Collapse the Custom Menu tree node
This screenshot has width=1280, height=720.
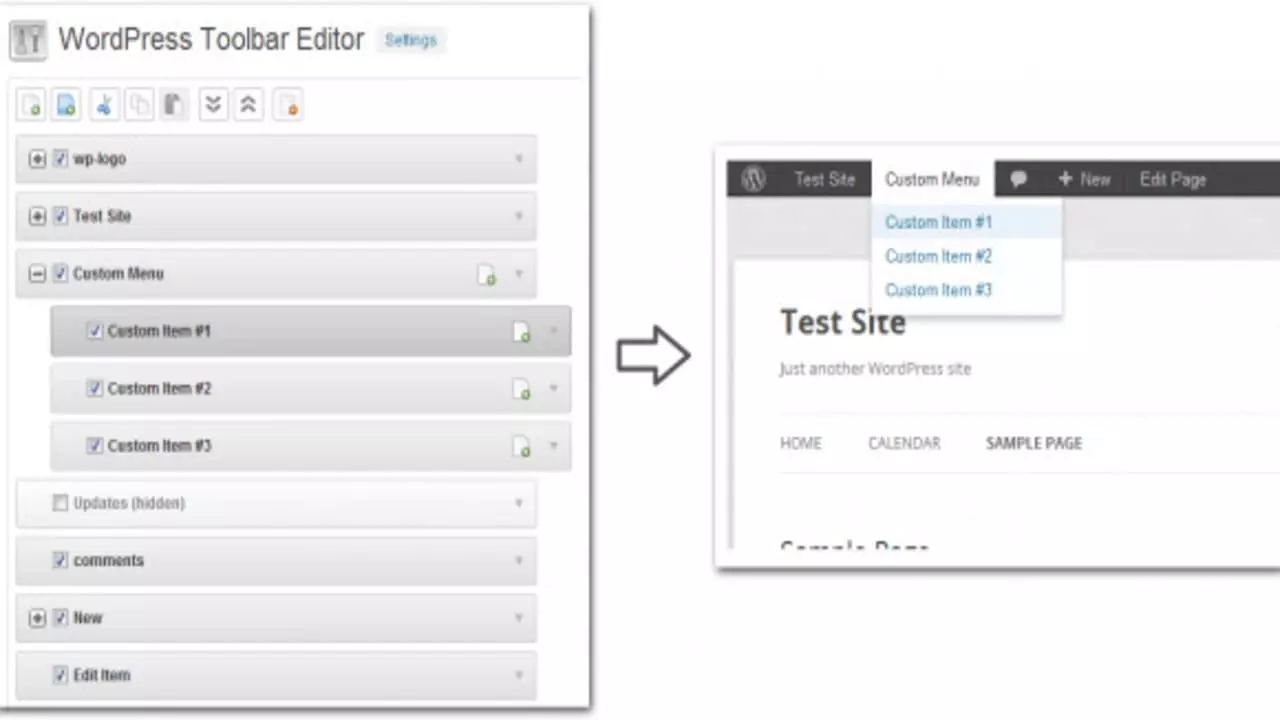37,274
